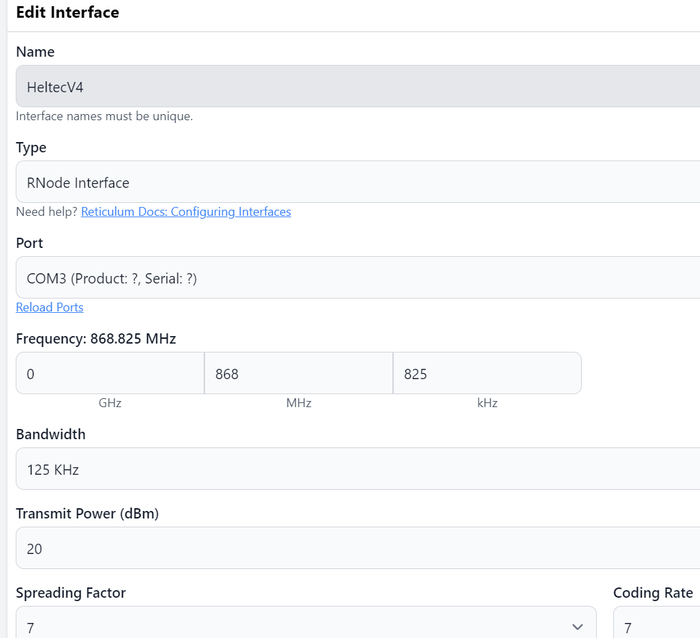The width and height of the screenshot is (700, 638).
Task: Click the Frequency: 868.825 MHz label
Action: [x=96, y=339]
